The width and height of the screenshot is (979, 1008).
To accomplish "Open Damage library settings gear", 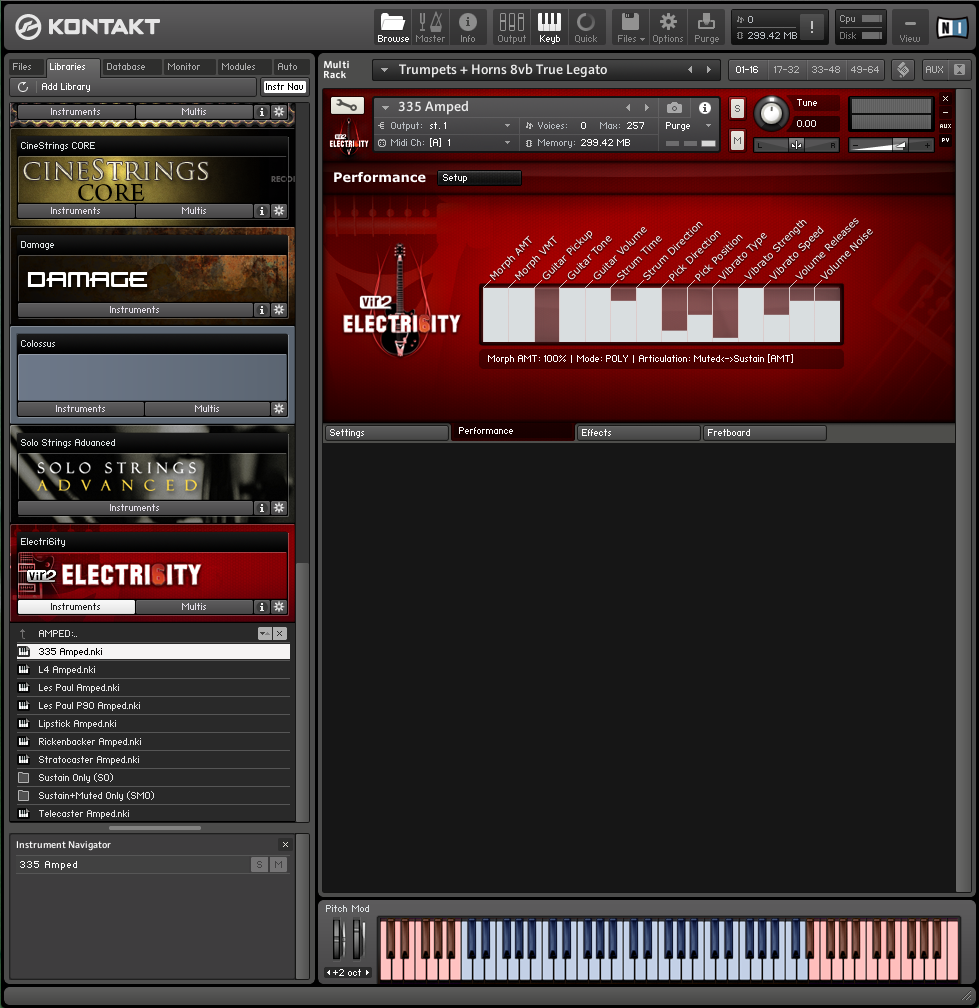I will [279, 310].
